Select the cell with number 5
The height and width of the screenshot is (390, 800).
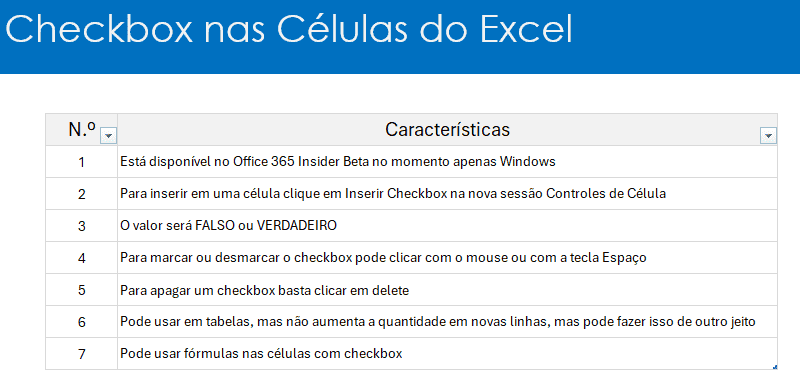pos(82,290)
